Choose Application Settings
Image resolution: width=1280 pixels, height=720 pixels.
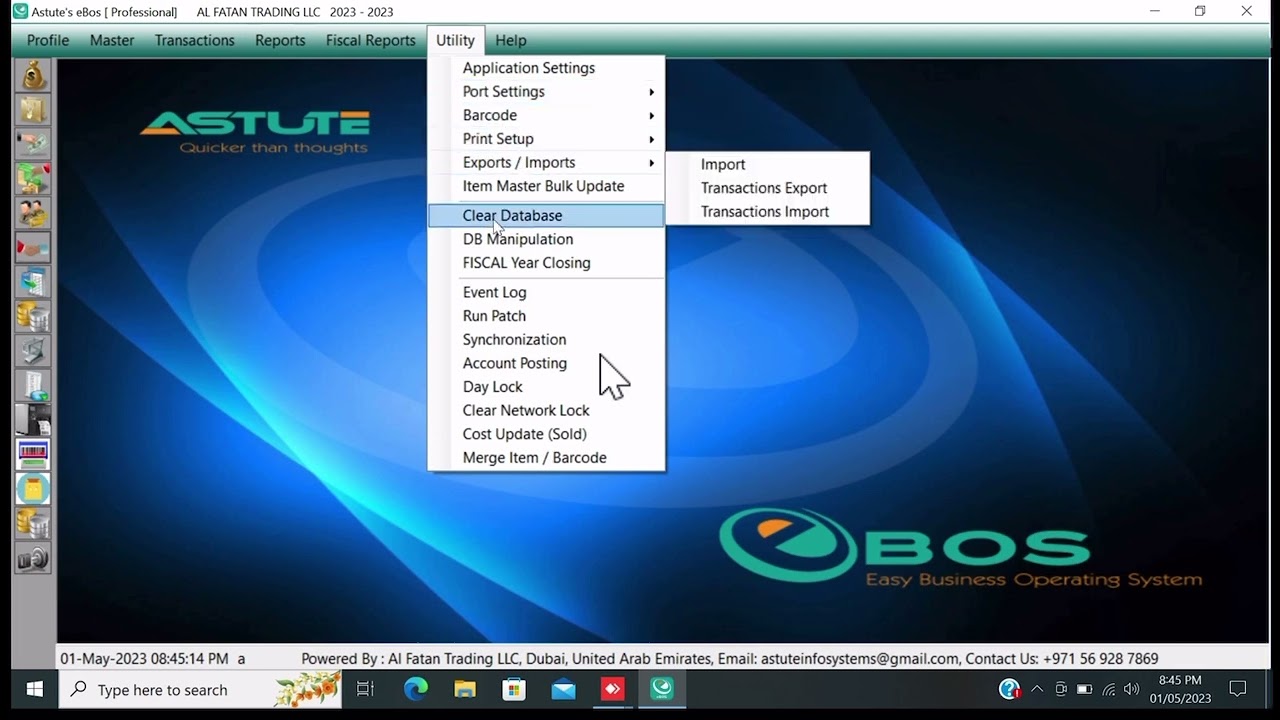coord(546,68)
